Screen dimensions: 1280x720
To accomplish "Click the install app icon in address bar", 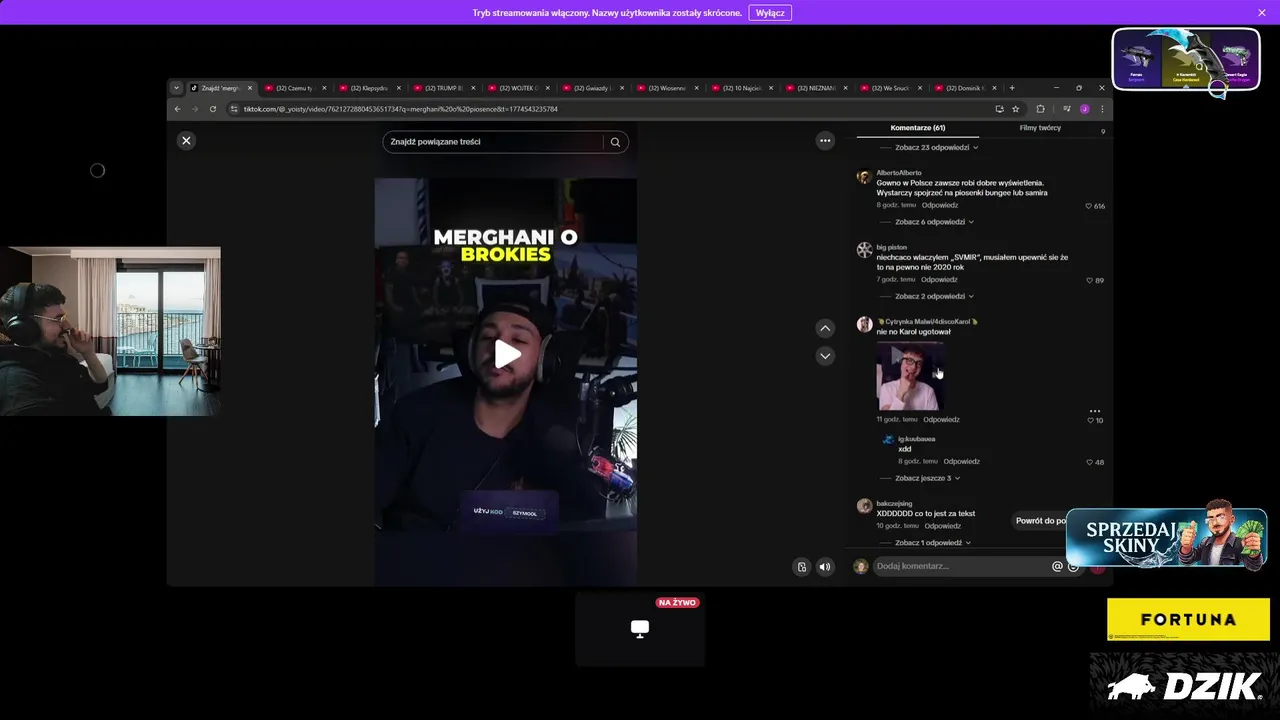I will tap(998, 109).
